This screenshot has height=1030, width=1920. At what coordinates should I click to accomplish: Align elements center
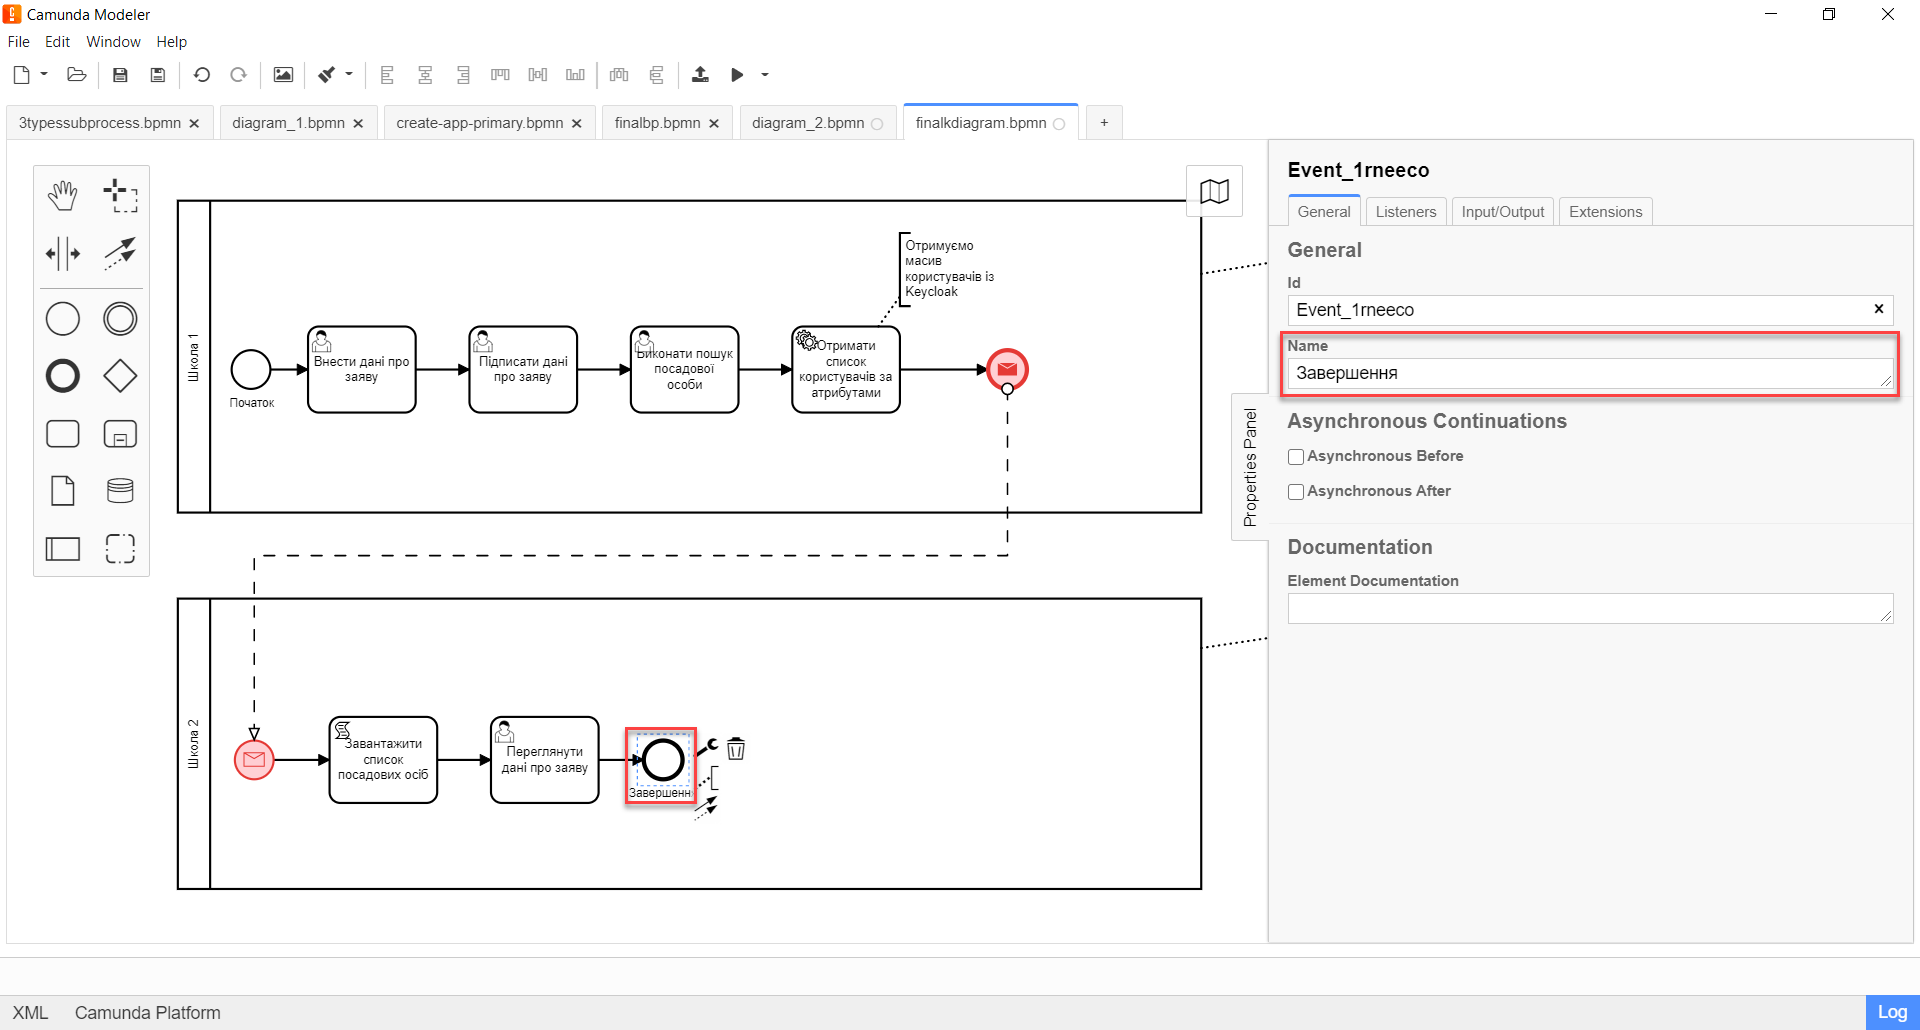click(x=425, y=75)
